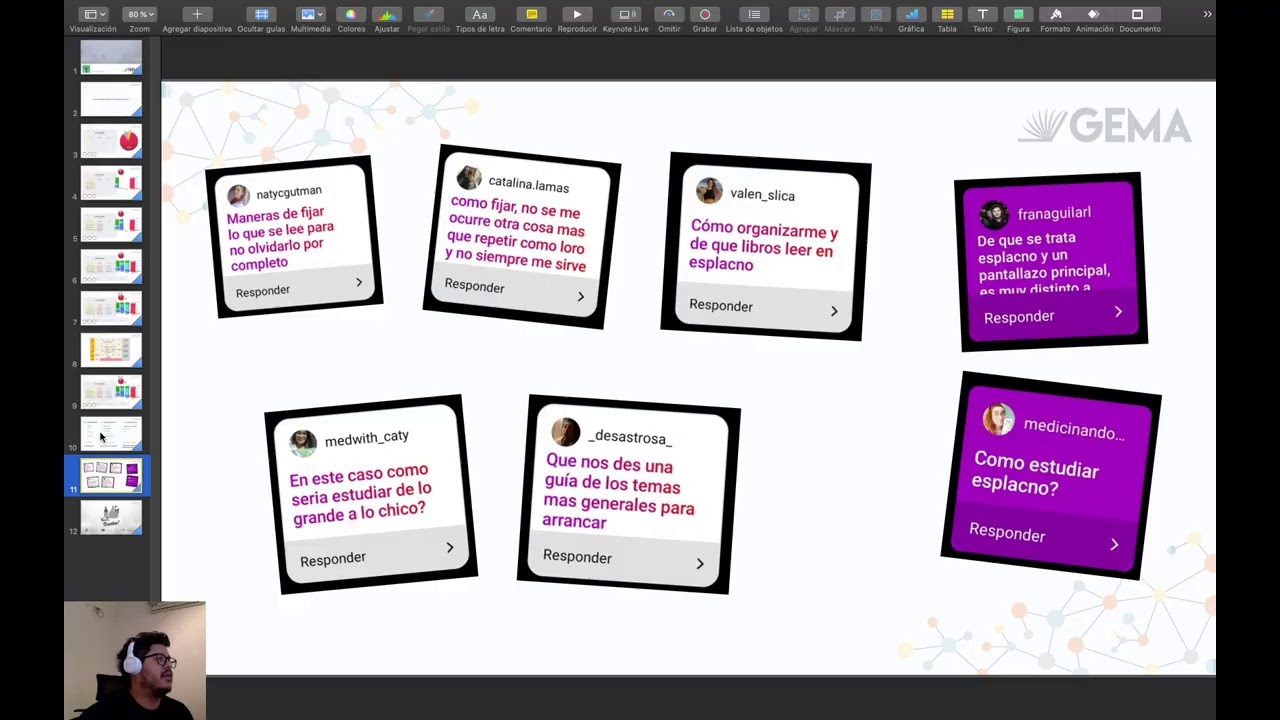Open Tipos de letra panel
This screenshot has height=720, width=1280.
(x=480, y=14)
